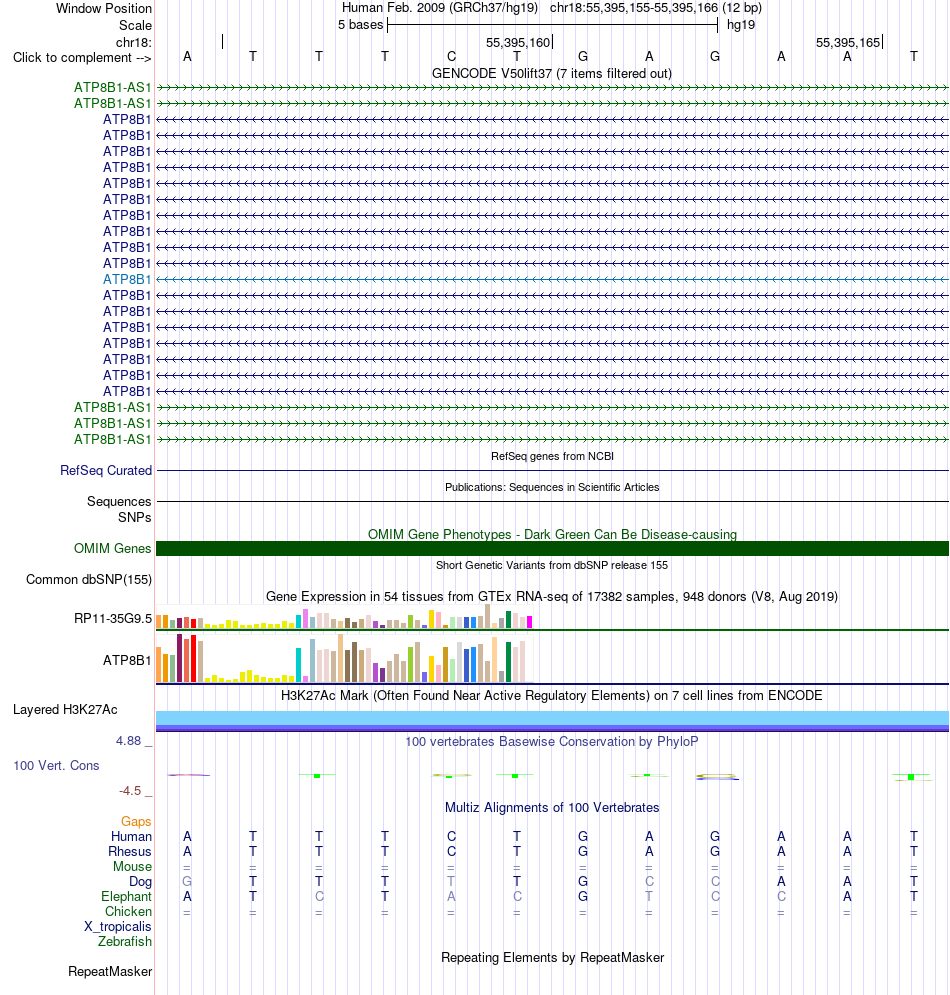
Task: Click the 'Window Position' label
Action: 104,8
